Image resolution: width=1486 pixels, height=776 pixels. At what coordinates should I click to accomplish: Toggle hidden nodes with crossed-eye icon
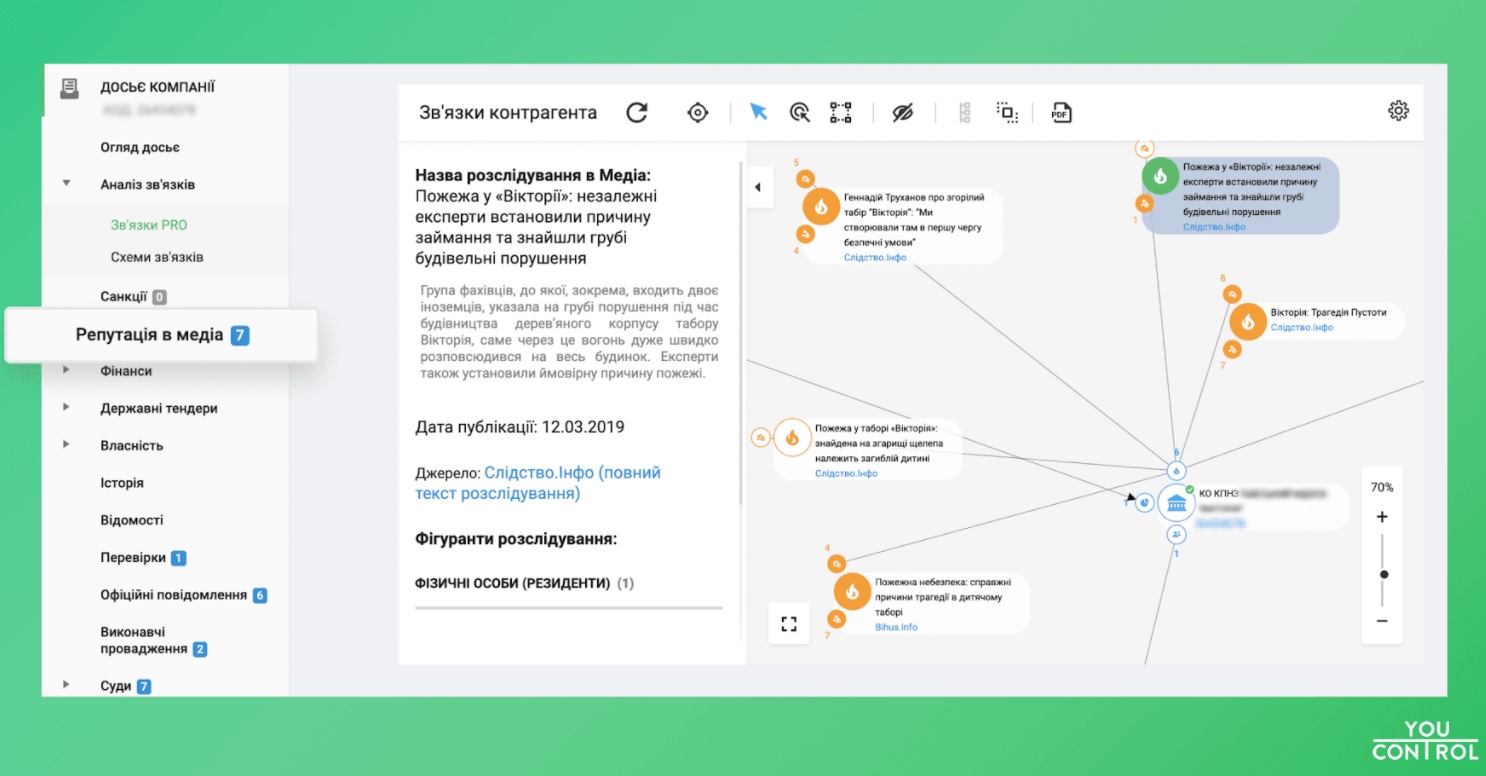(903, 112)
